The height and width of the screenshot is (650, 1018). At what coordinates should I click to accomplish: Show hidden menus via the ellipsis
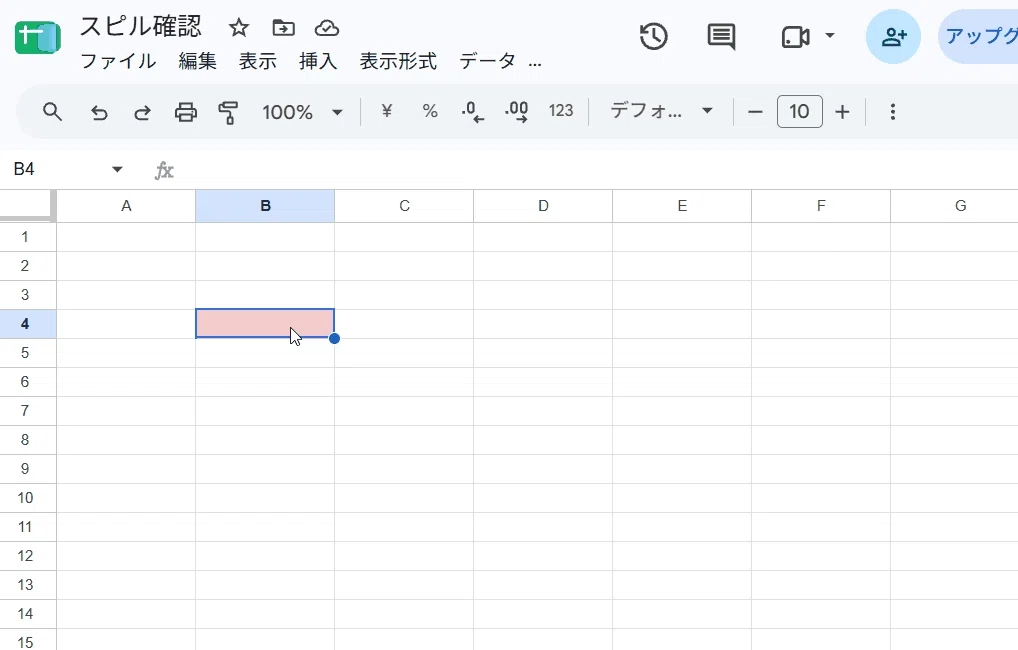(x=535, y=63)
